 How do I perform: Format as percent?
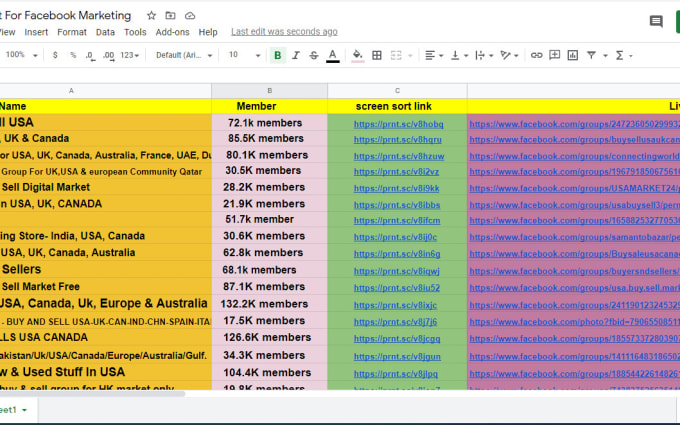73,55
